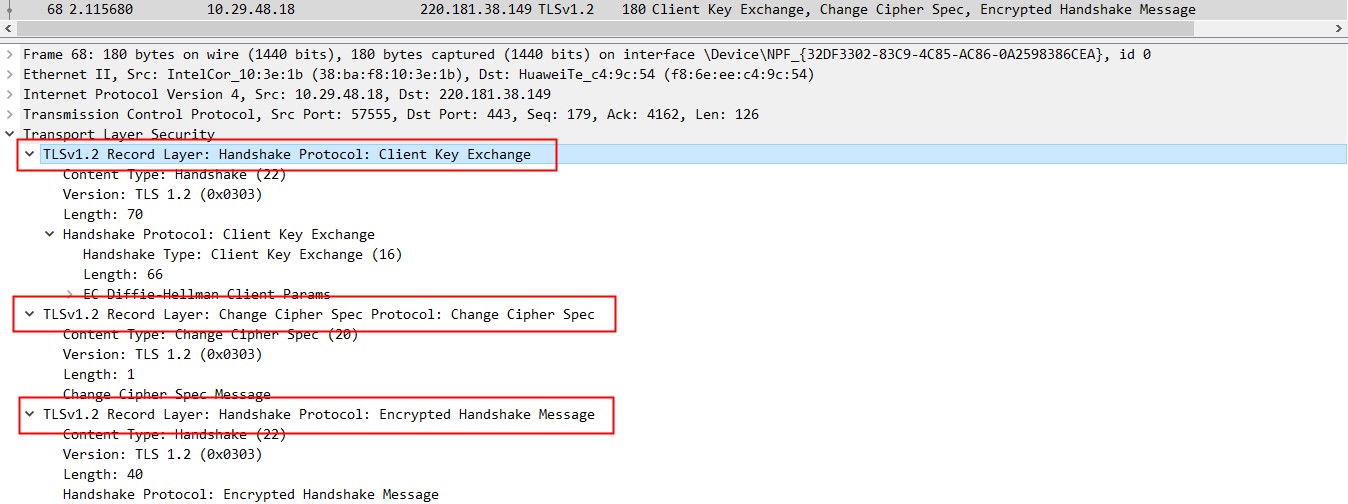1348x504 pixels.
Task: Select Length: 70 field
Action: point(103,214)
